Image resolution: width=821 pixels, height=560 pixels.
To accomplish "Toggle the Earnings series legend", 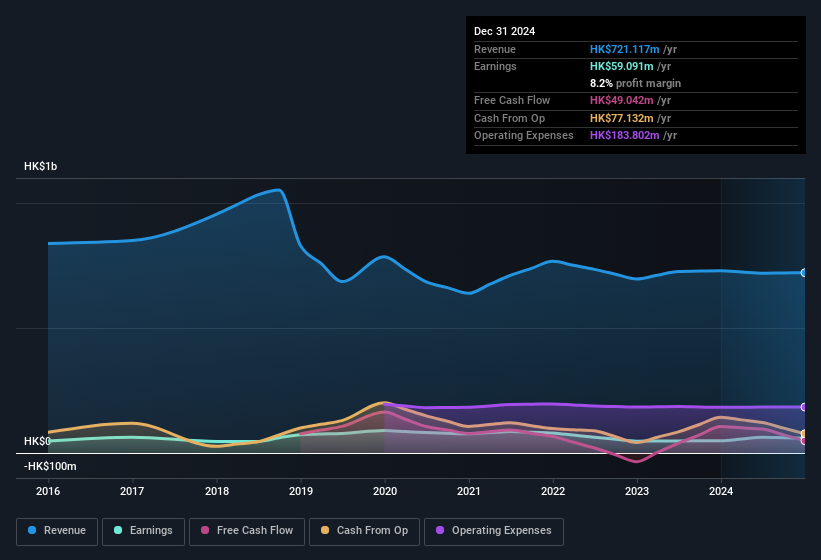I will point(143,531).
